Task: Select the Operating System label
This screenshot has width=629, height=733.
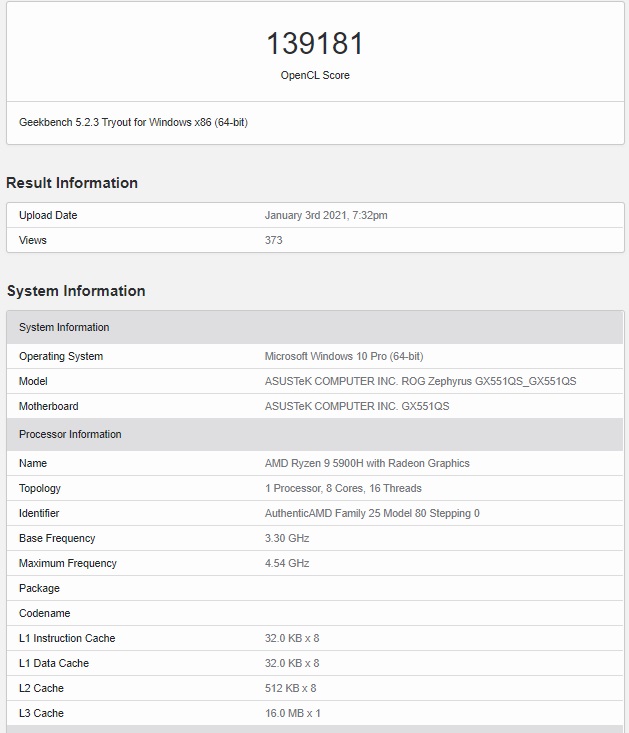Action: click(x=61, y=356)
